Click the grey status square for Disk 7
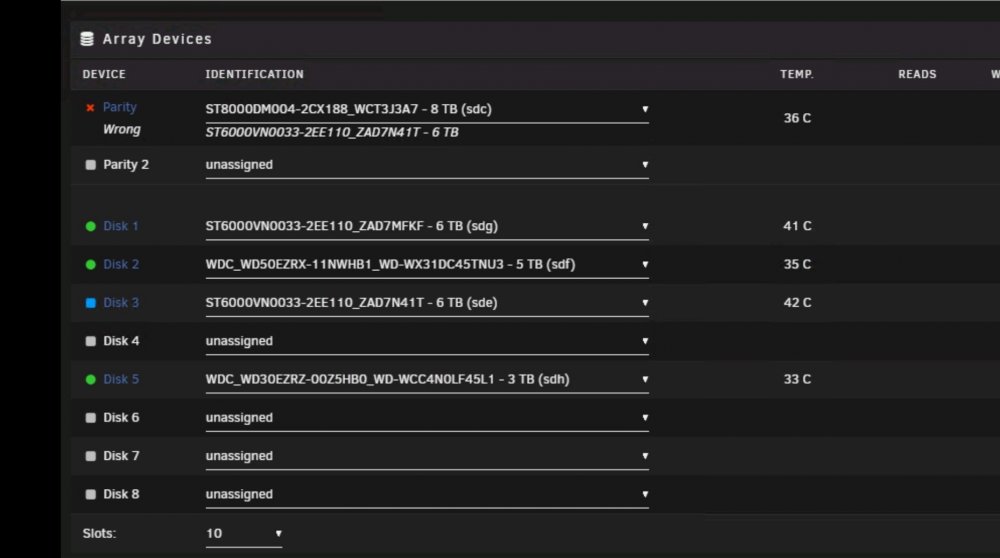This screenshot has height=558, width=1000. point(91,455)
